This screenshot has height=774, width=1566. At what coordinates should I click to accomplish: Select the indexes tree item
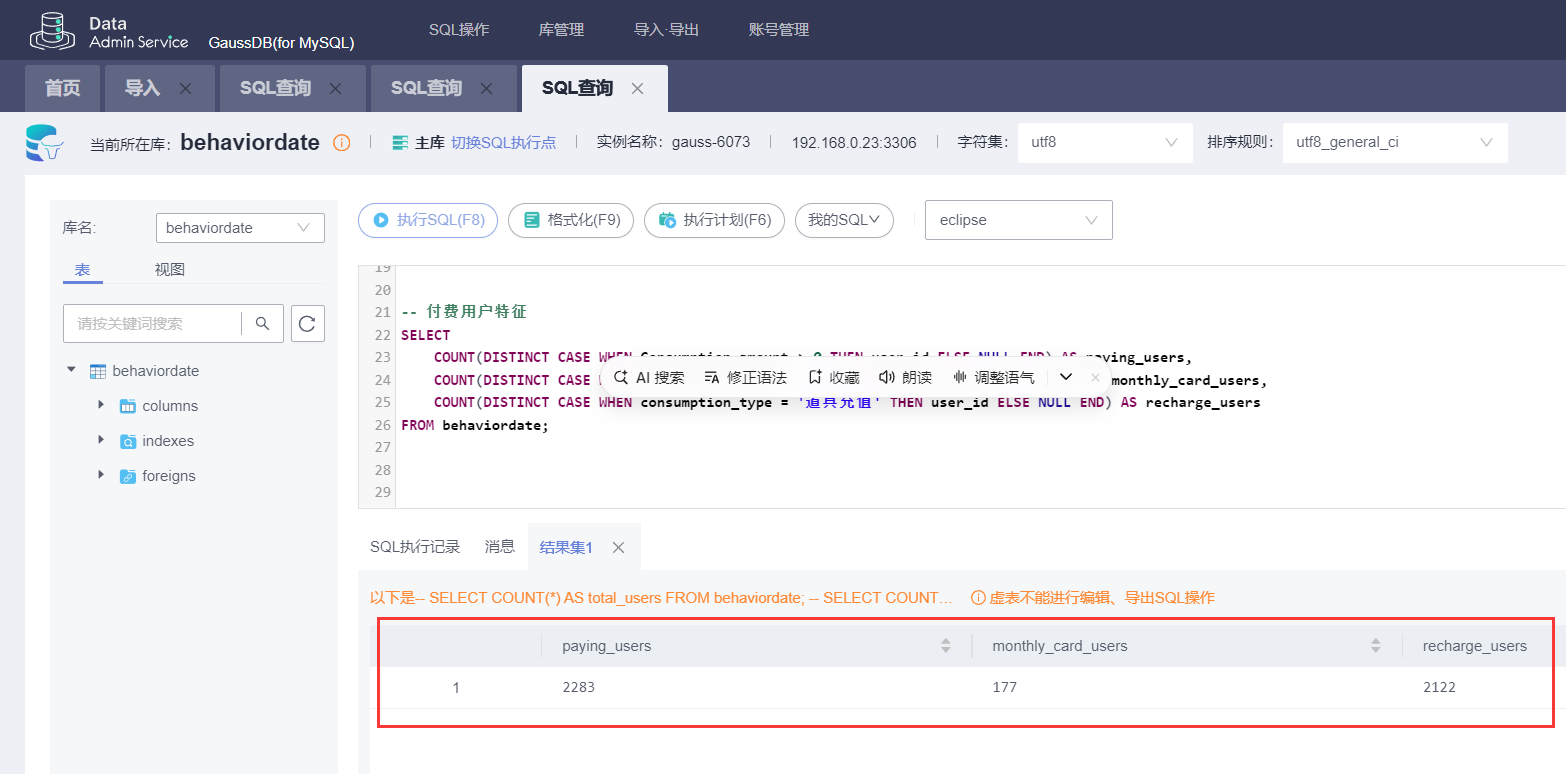pos(168,441)
